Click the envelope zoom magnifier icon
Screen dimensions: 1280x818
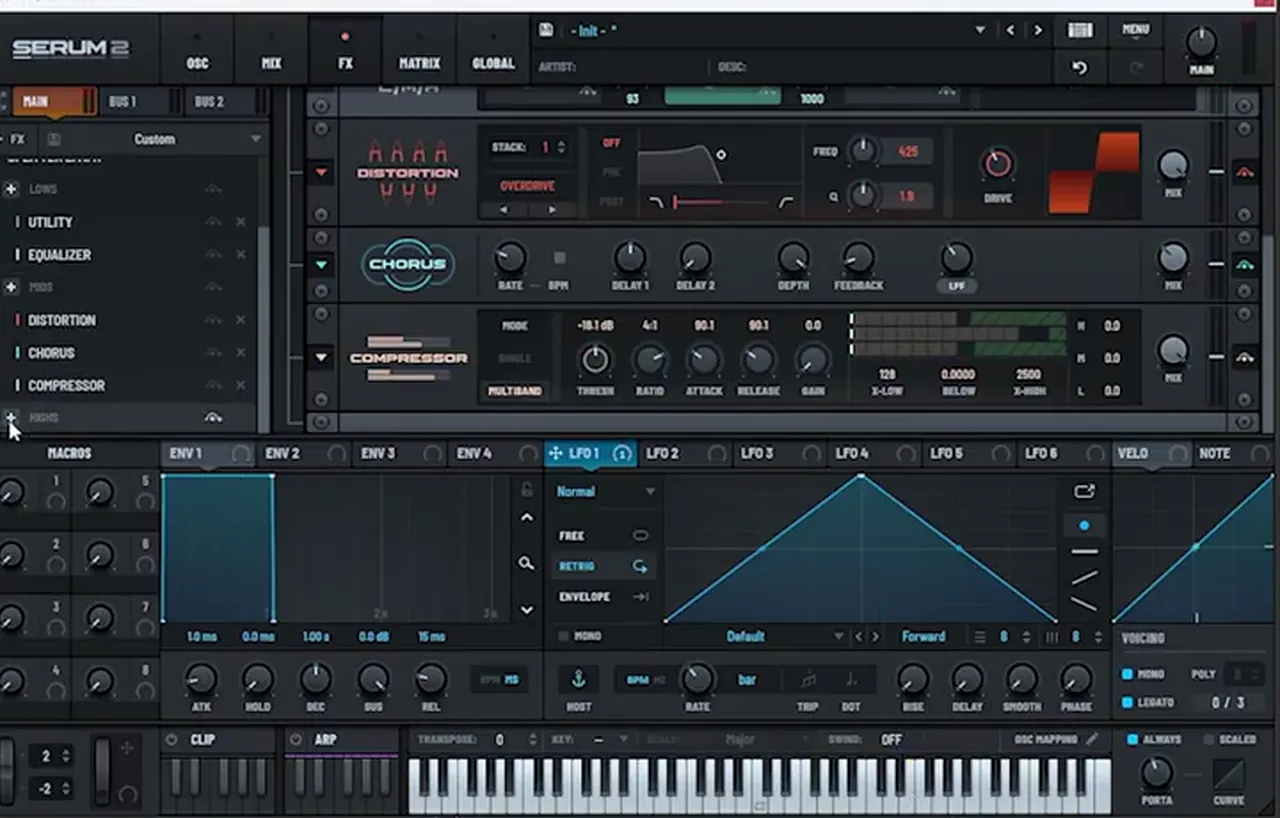coord(526,564)
